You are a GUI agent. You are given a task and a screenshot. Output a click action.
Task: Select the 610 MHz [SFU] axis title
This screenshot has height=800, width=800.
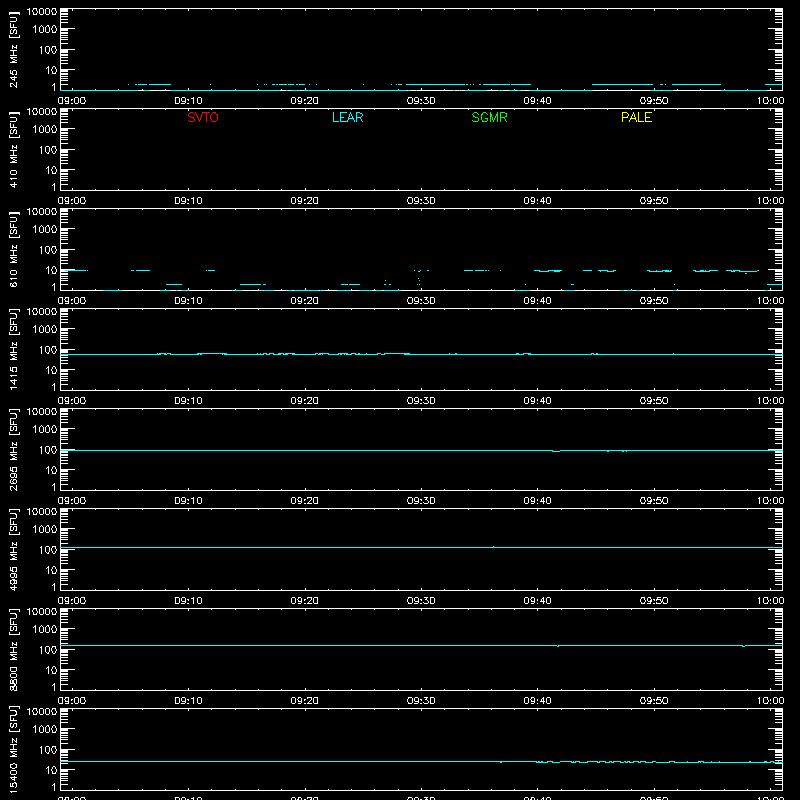coord(14,249)
